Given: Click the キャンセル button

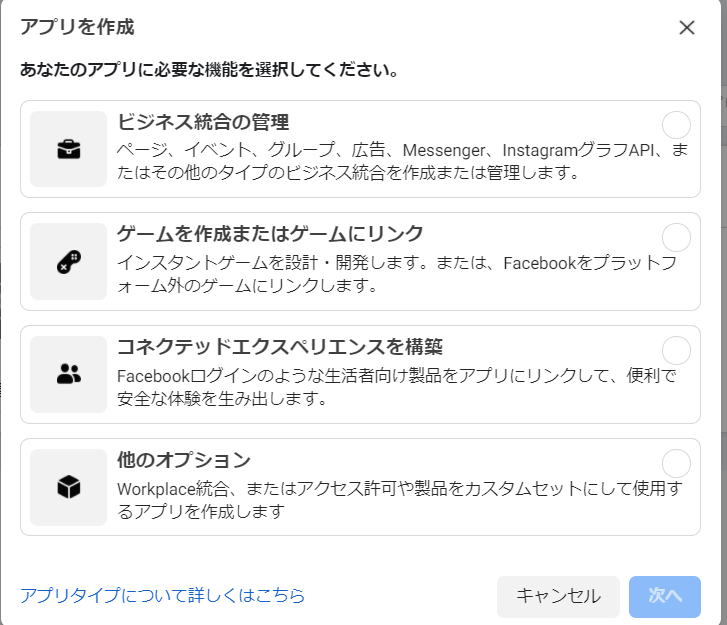Looking at the screenshot, I should [x=558, y=596].
